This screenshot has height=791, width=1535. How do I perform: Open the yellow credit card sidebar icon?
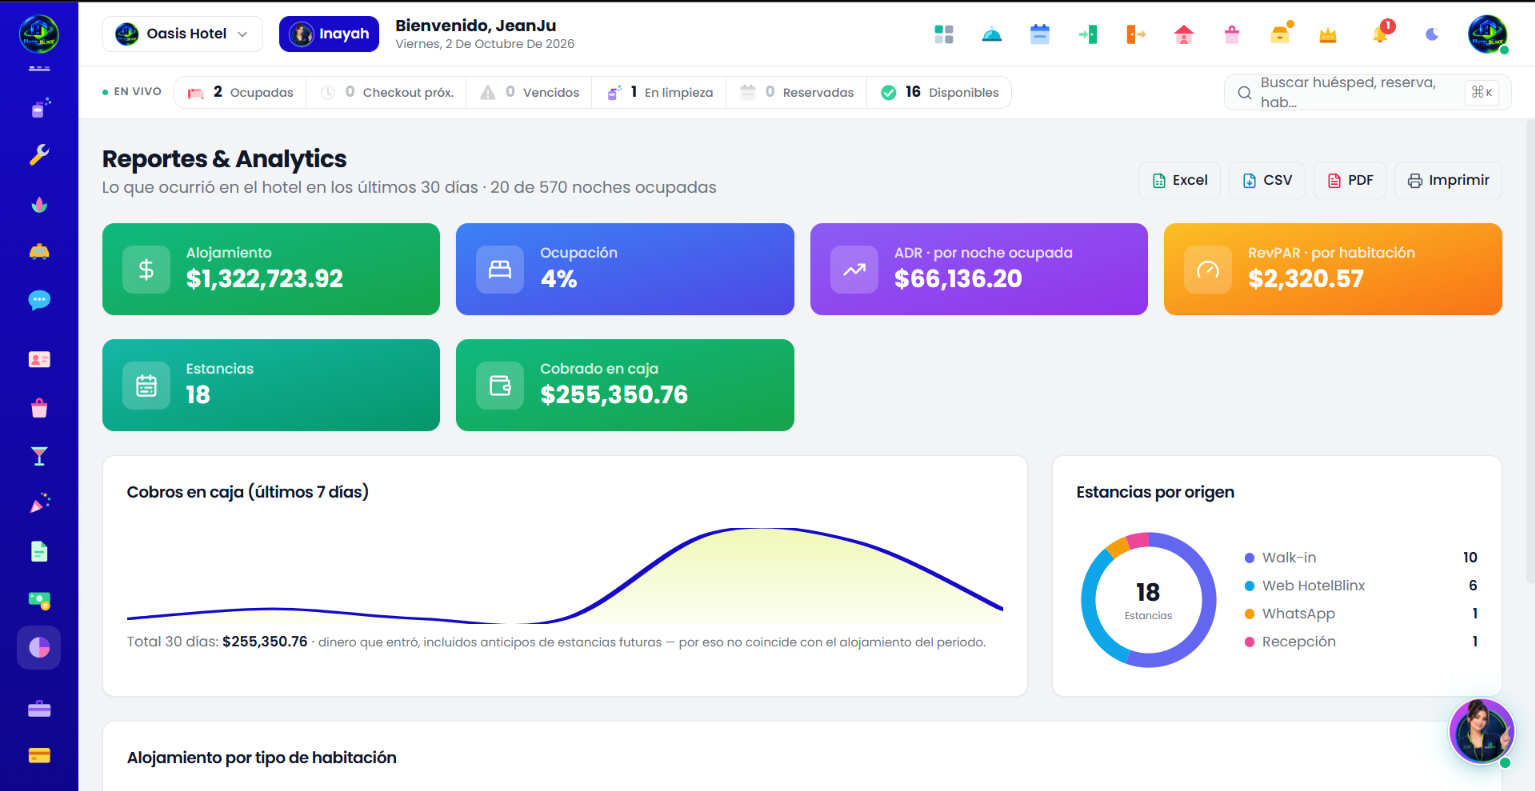click(x=39, y=756)
